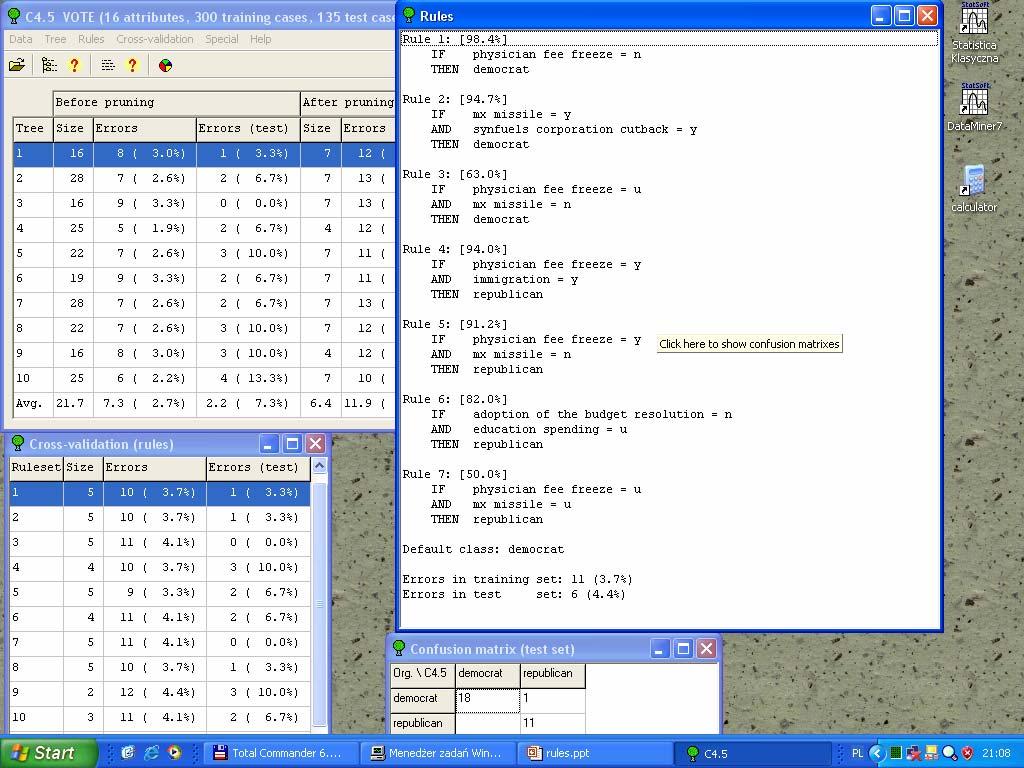Click the colored pie cross-validation icon
Viewport: 1024px width, 768px height.
point(165,65)
